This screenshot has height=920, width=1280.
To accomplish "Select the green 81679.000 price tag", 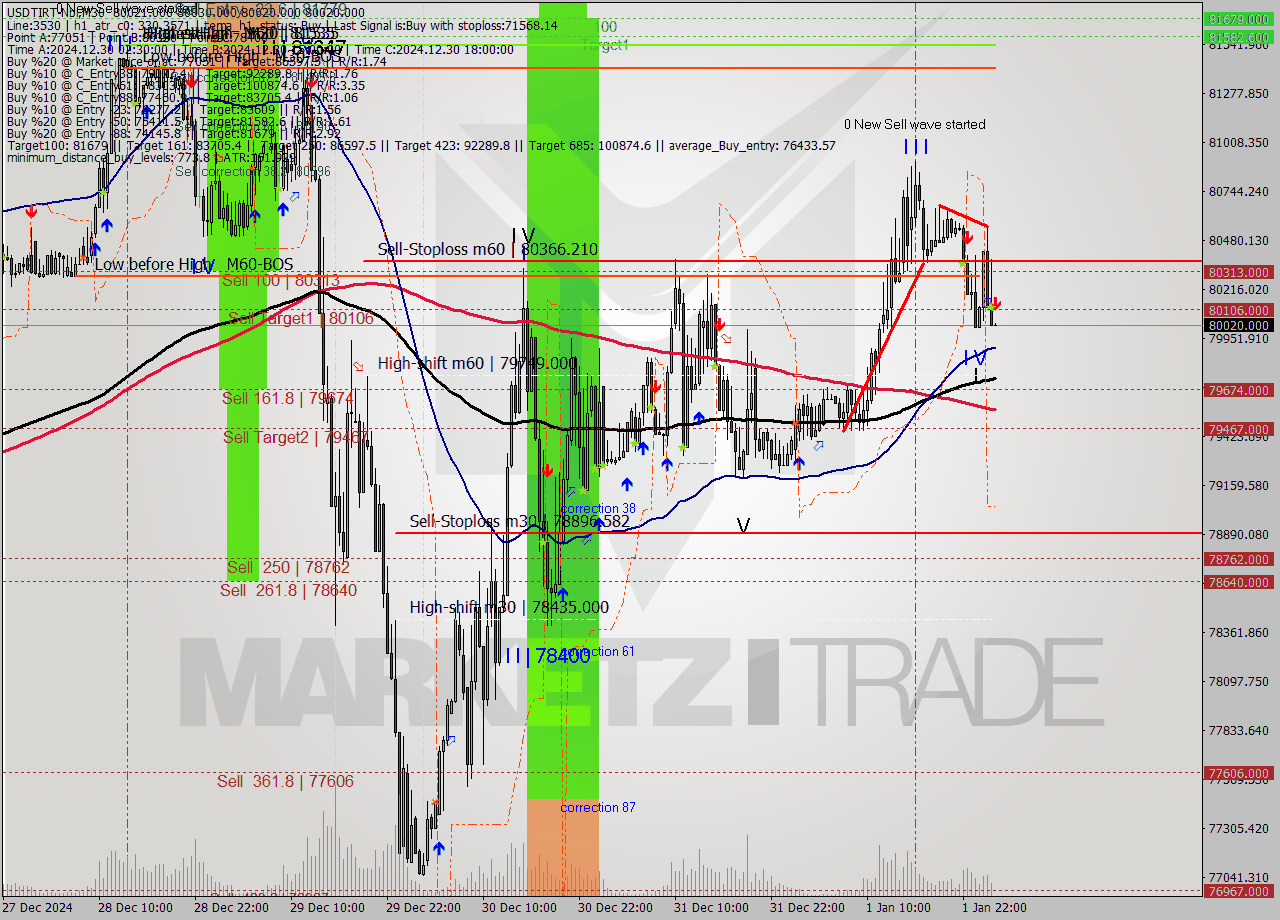I will (1240, 19).
